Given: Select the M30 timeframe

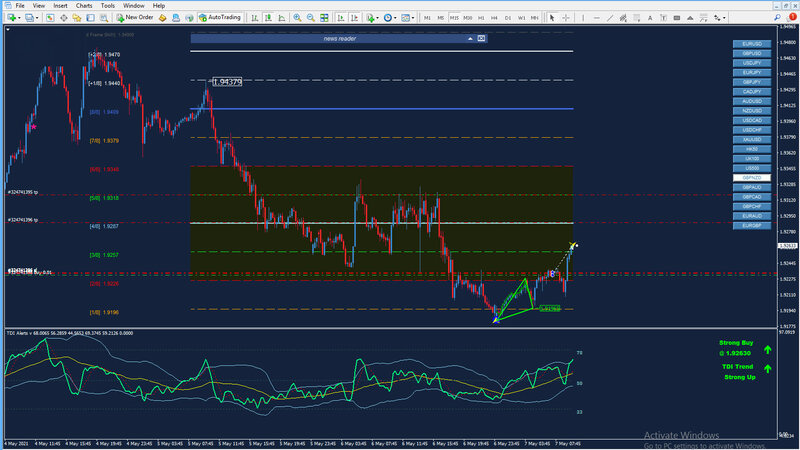Looking at the screenshot, I should tap(467, 18).
